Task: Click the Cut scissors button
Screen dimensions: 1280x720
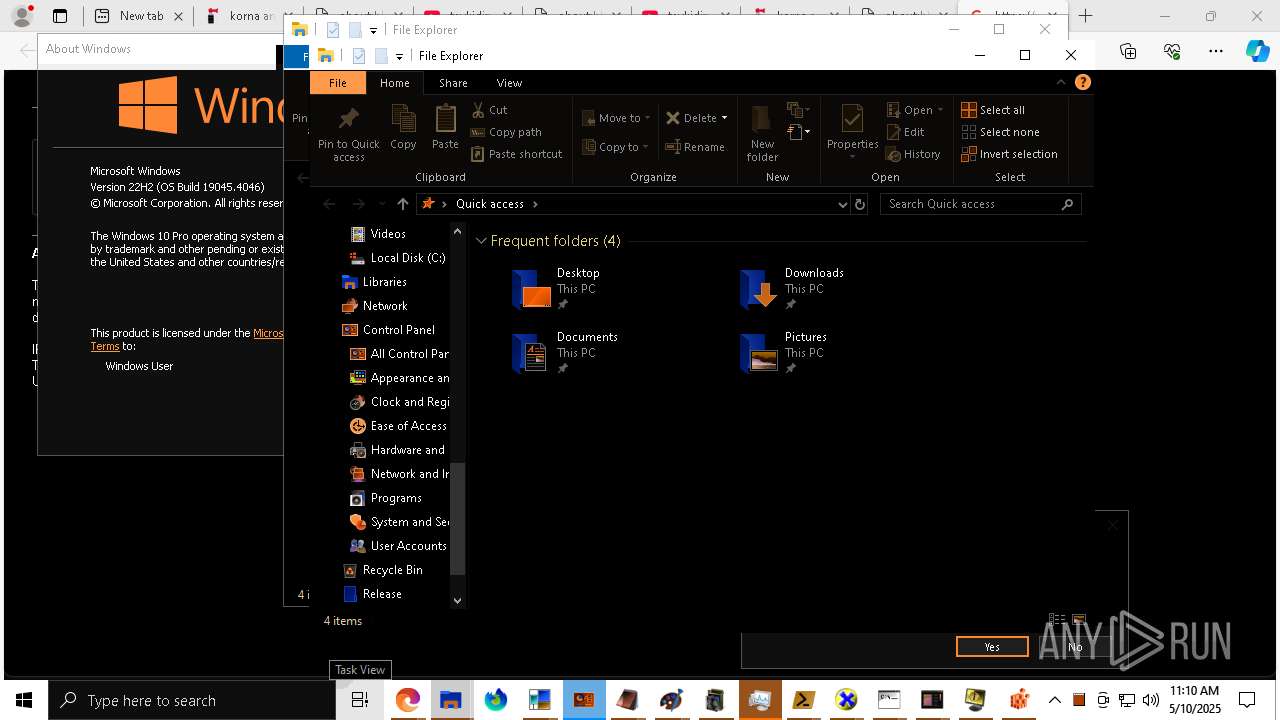Action: pyautogui.click(x=490, y=110)
